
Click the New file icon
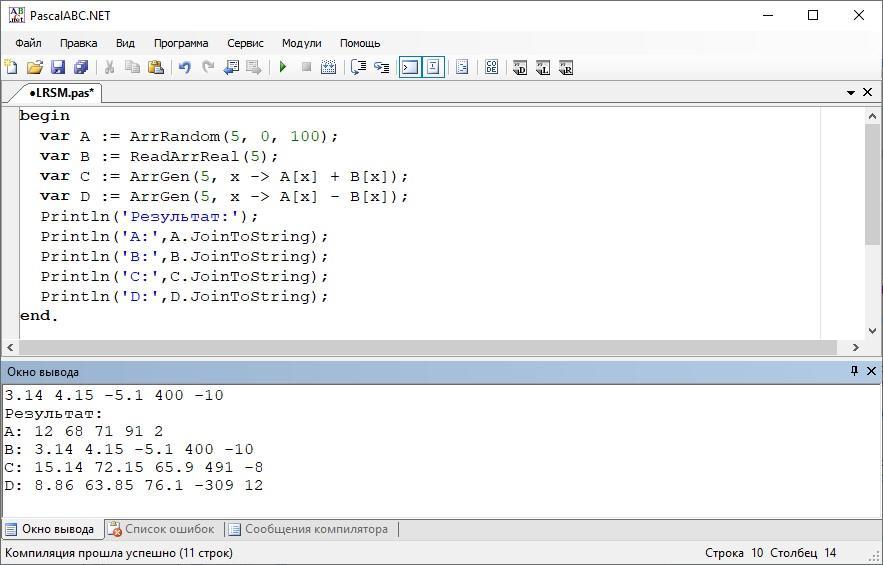click(x=11, y=67)
